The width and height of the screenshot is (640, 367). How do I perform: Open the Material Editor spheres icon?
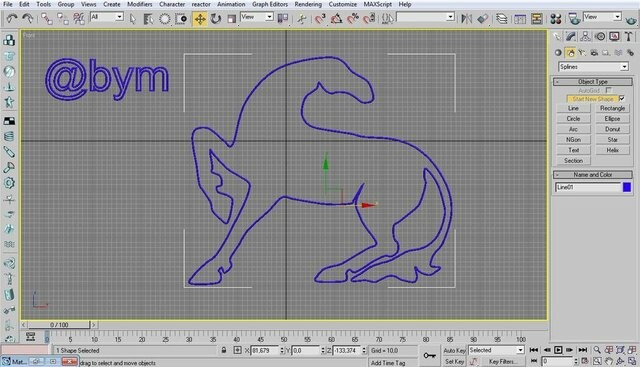click(556, 18)
